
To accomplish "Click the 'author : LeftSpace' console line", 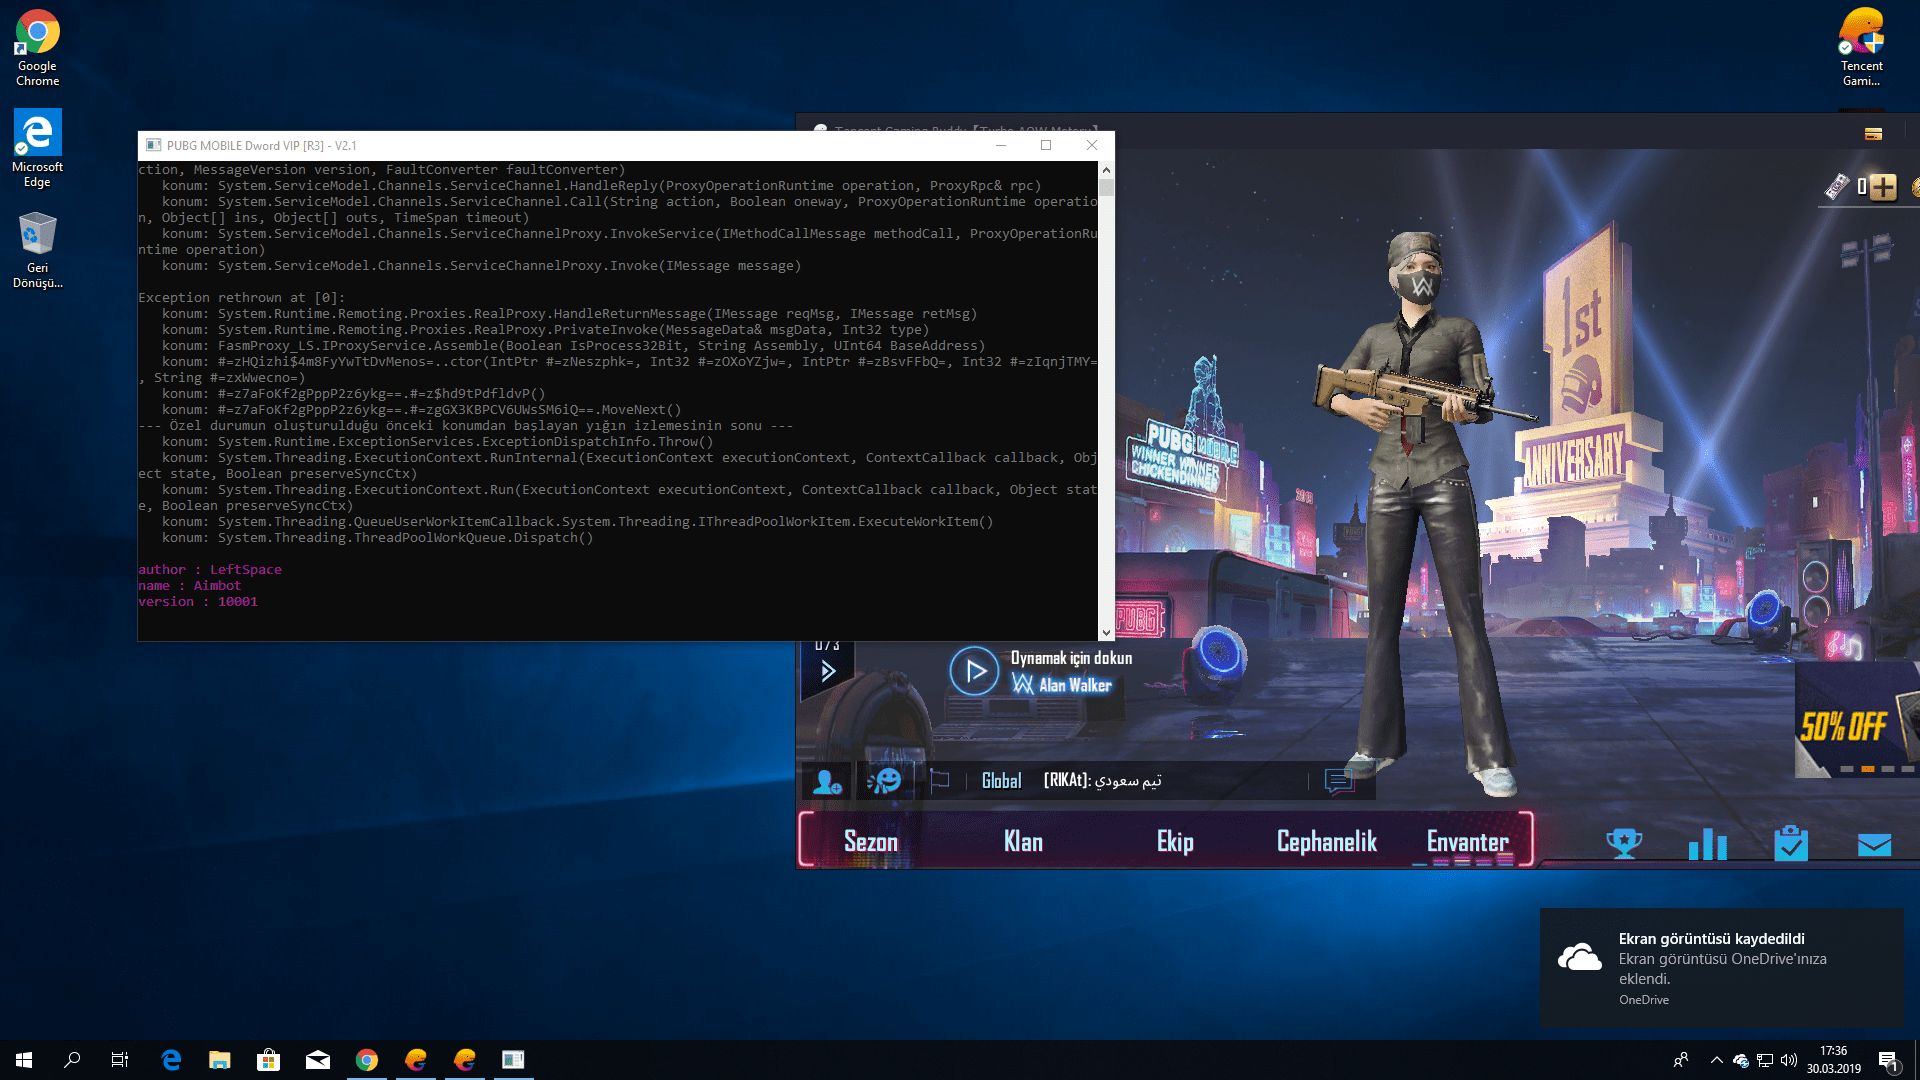I will (x=210, y=570).
